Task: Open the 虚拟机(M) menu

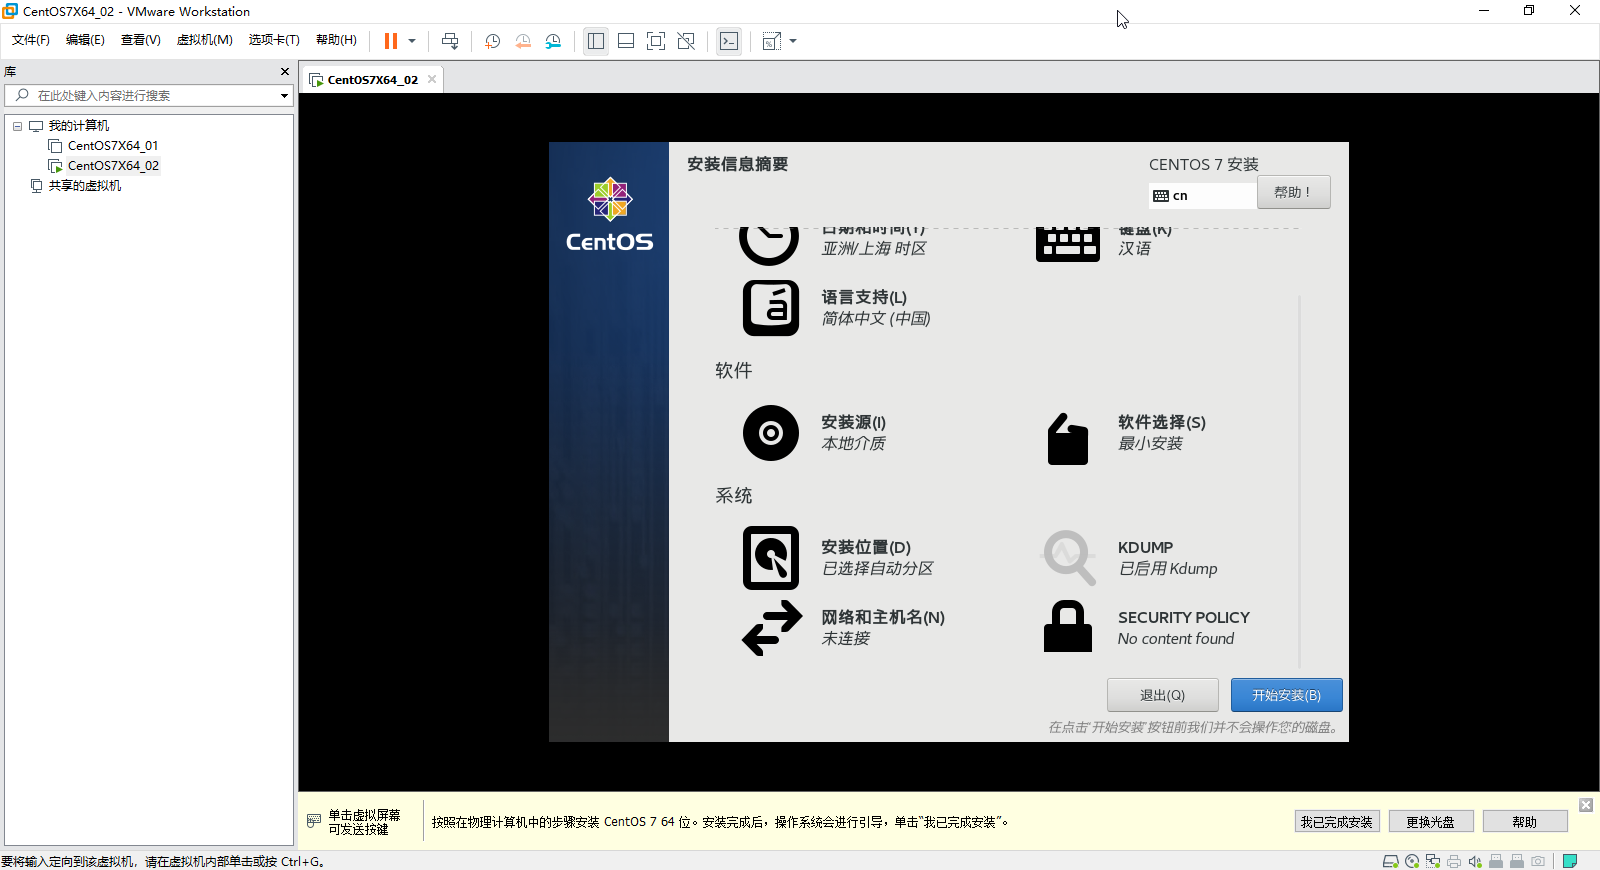Action: pyautogui.click(x=205, y=40)
